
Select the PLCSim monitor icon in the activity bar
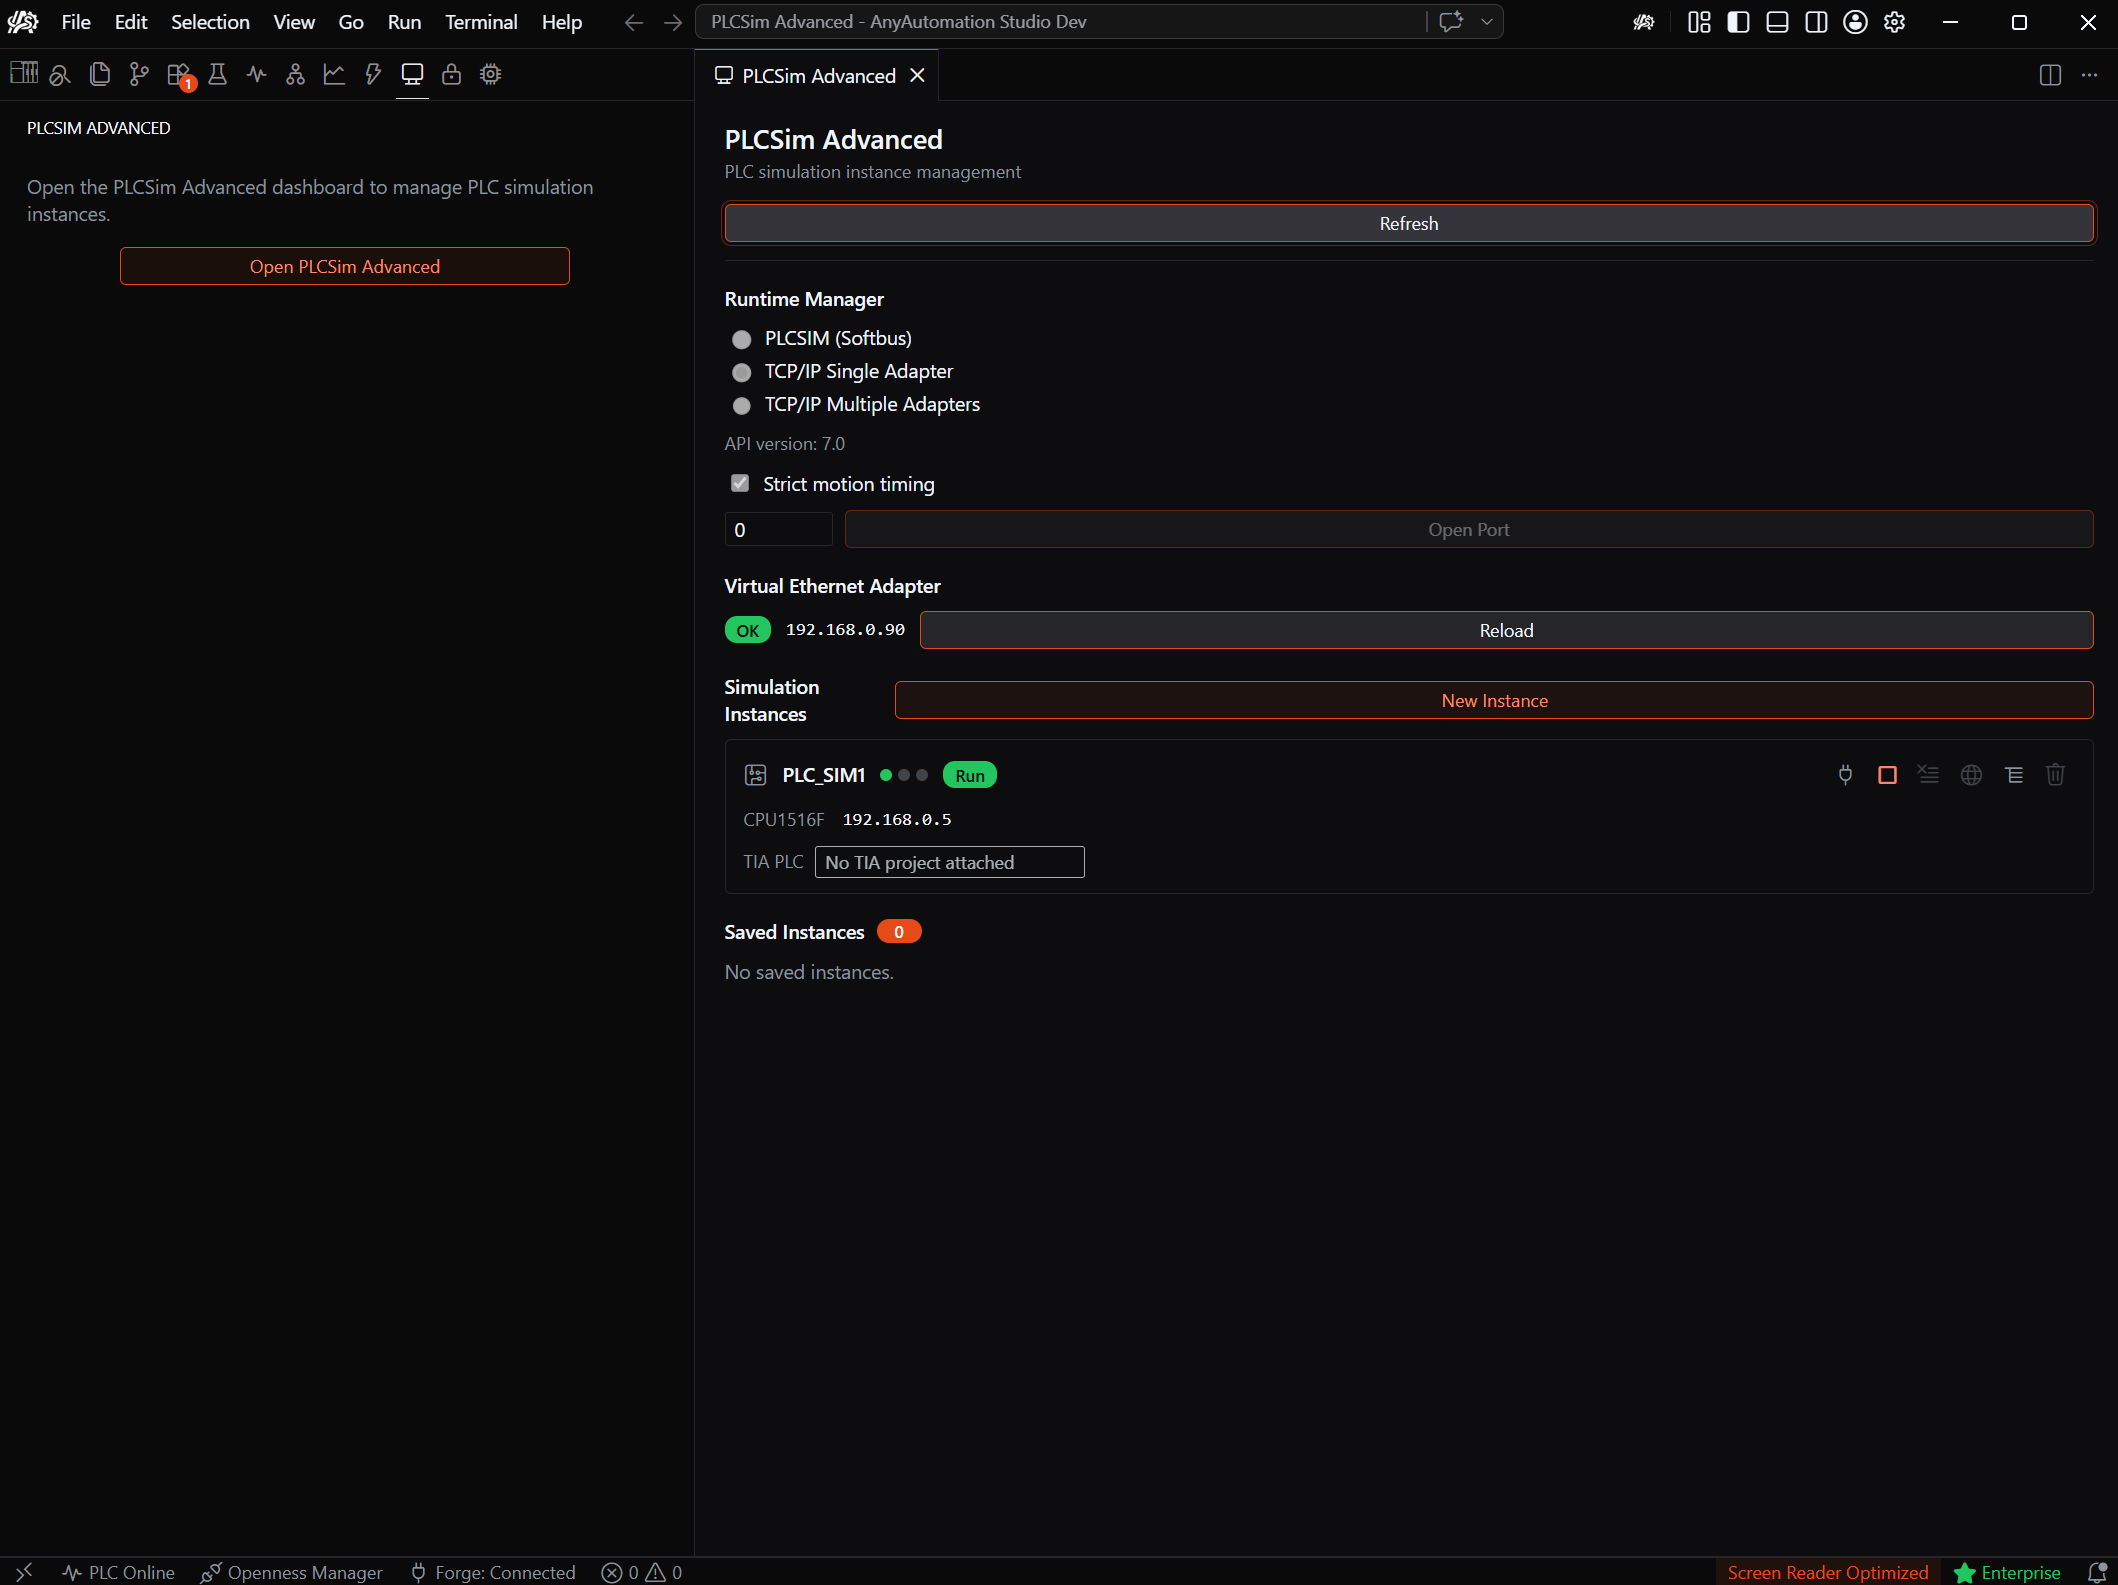[412, 74]
